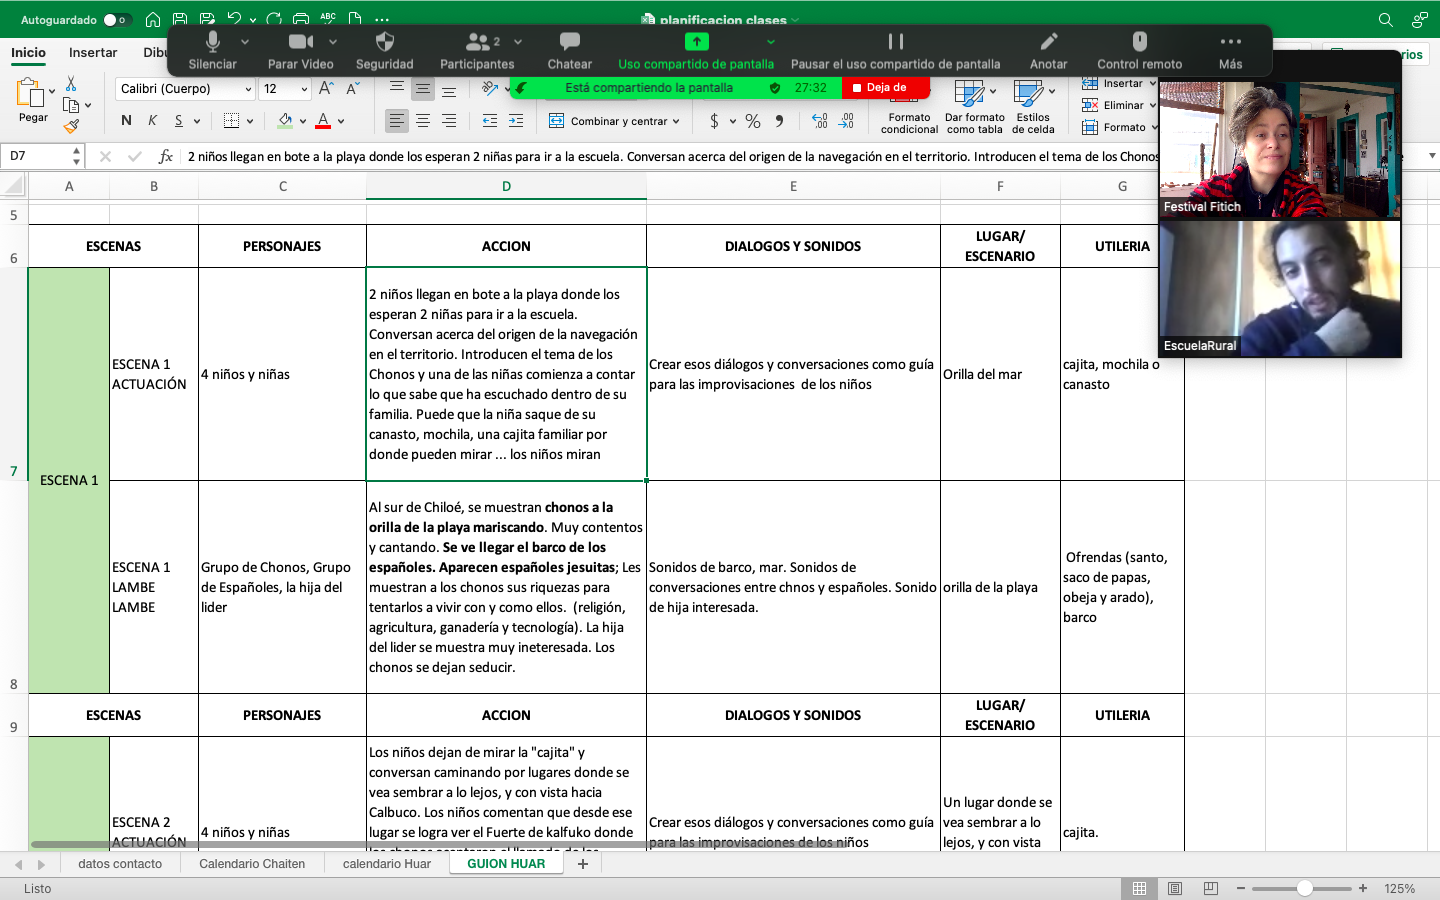Add a new sheet with plus button
The height and width of the screenshot is (900, 1440).
click(x=583, y=864)
